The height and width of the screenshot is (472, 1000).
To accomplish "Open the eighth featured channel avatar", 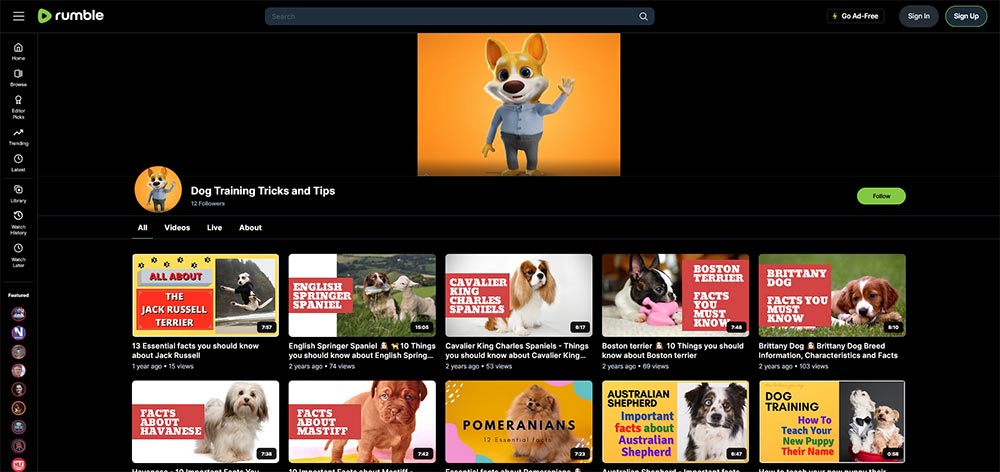I will click(x=18, y=446).
